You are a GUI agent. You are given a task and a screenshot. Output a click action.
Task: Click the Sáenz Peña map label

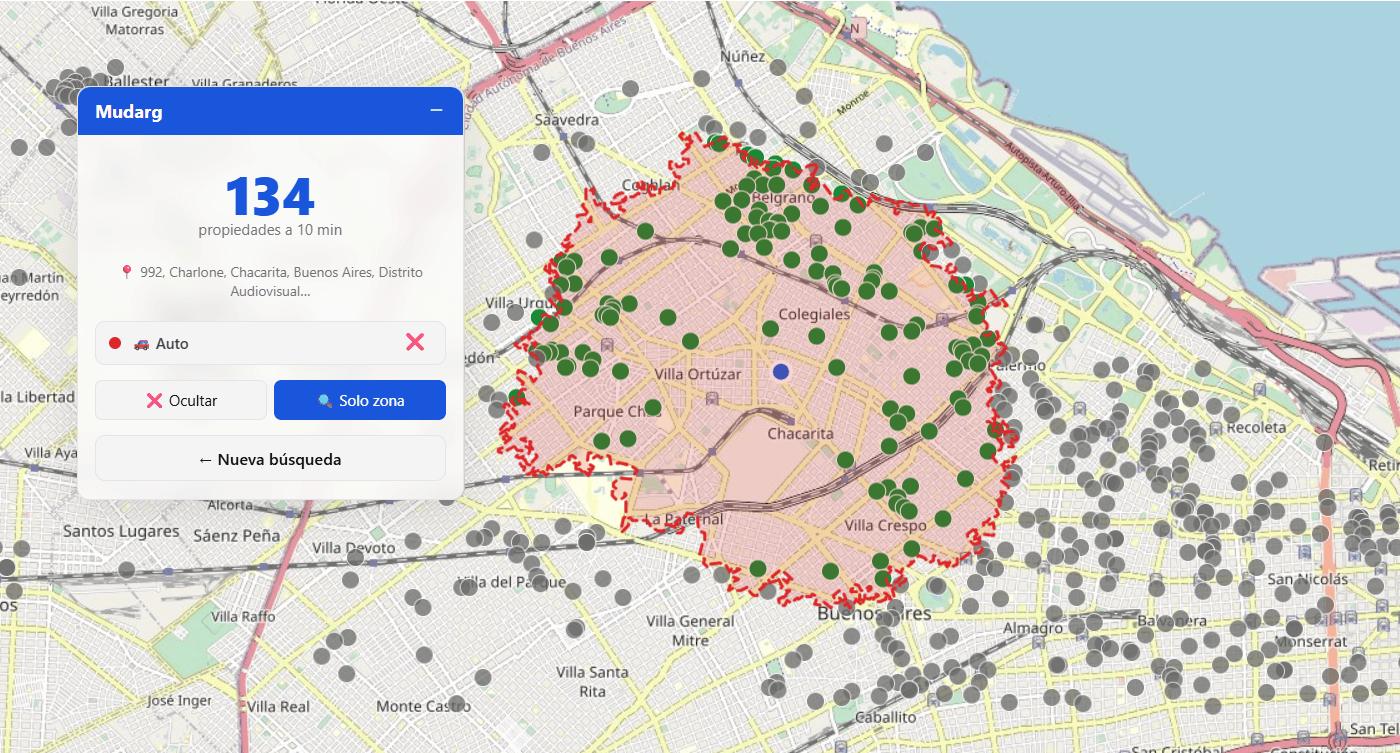coord(237,535)
